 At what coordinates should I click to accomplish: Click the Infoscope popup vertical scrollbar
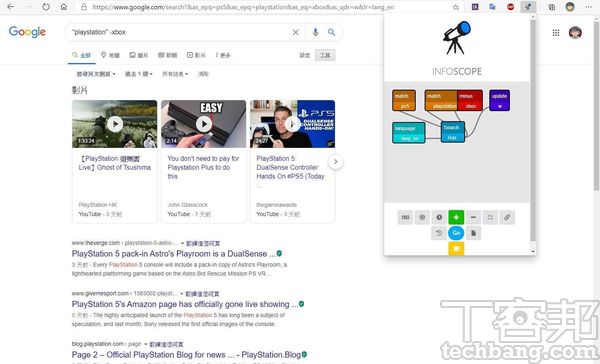(533, 130)
